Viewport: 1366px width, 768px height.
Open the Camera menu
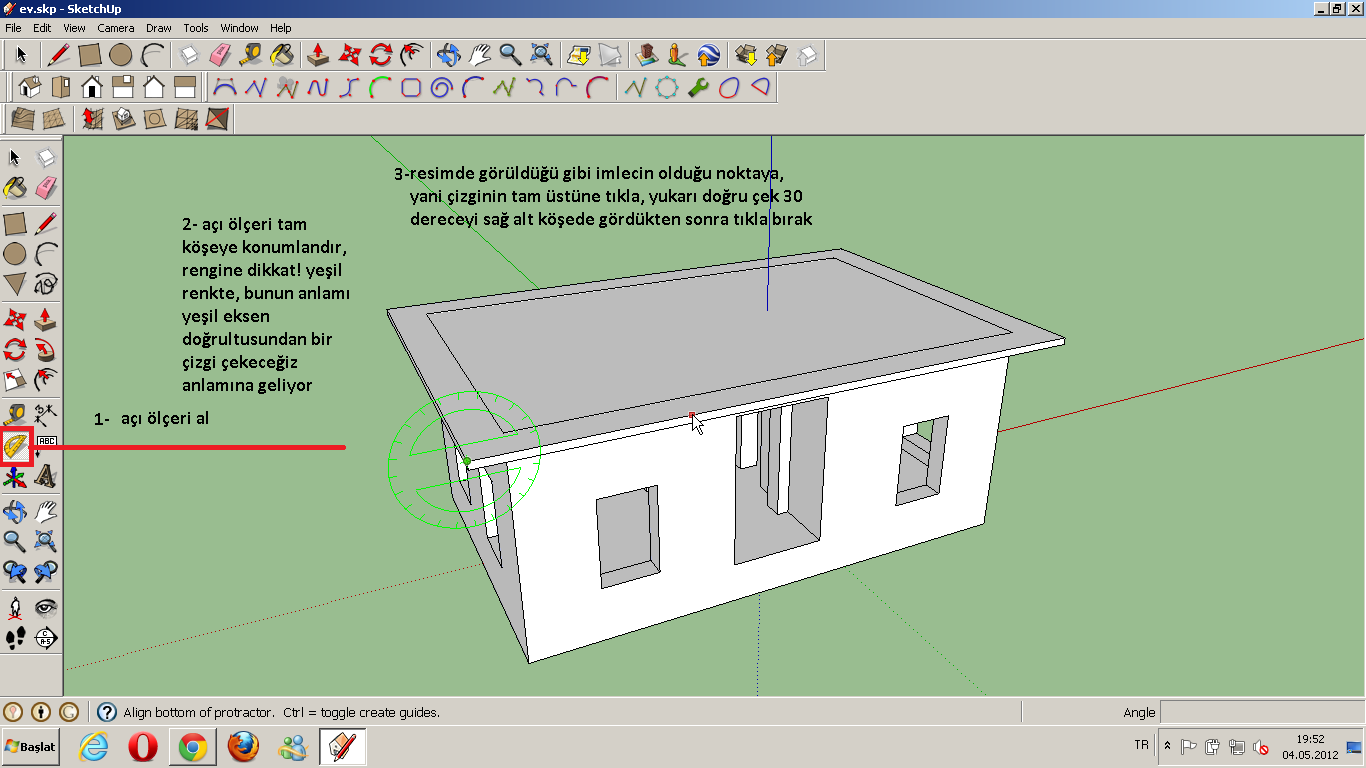pyautogui.click(x=116, y=28)
